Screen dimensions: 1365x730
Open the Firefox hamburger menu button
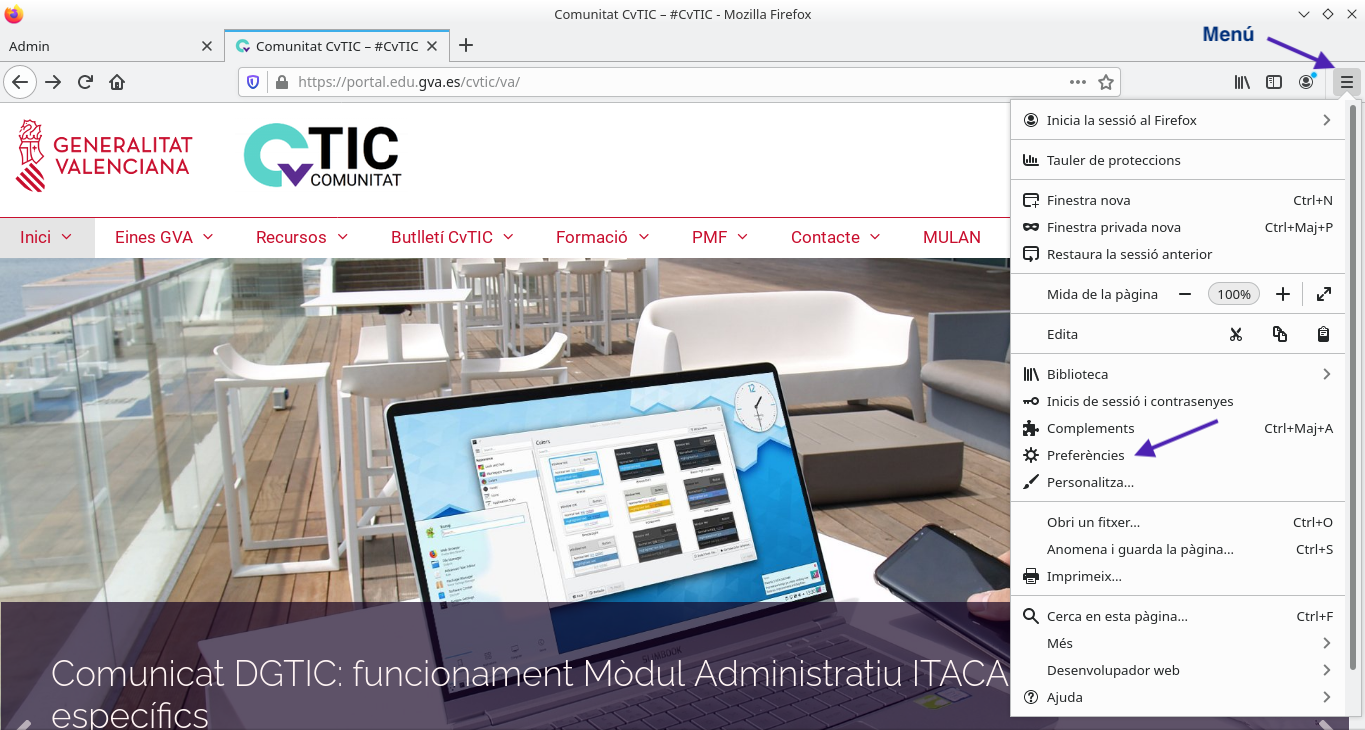pos(1347,82)
